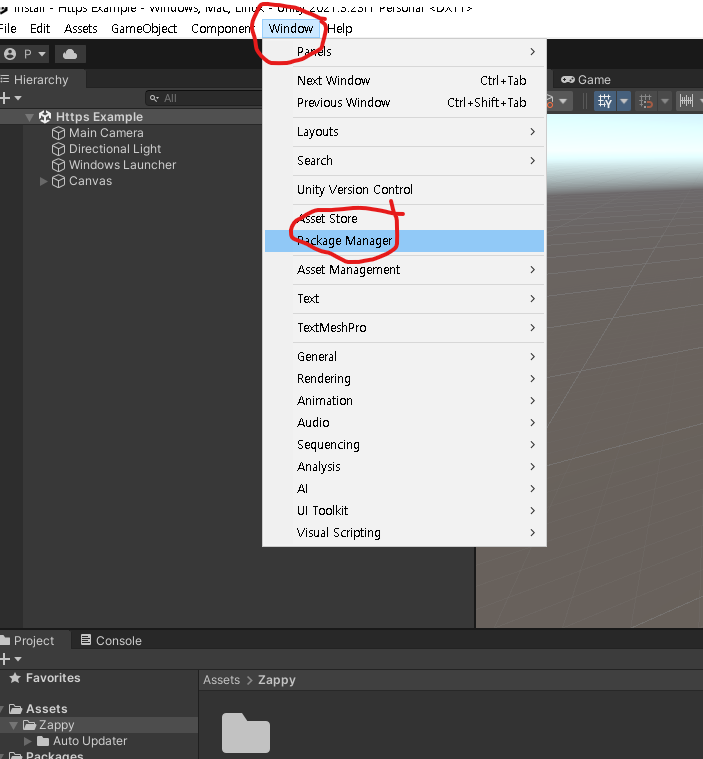Open Analysis submenu
Screen dimensions: 703x759
[x=404, y=467]
